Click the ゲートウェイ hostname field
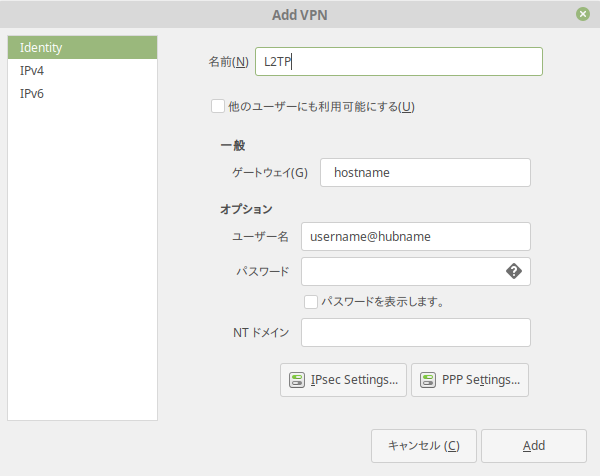Screen dimensions: 600x476 pos(425,173)
